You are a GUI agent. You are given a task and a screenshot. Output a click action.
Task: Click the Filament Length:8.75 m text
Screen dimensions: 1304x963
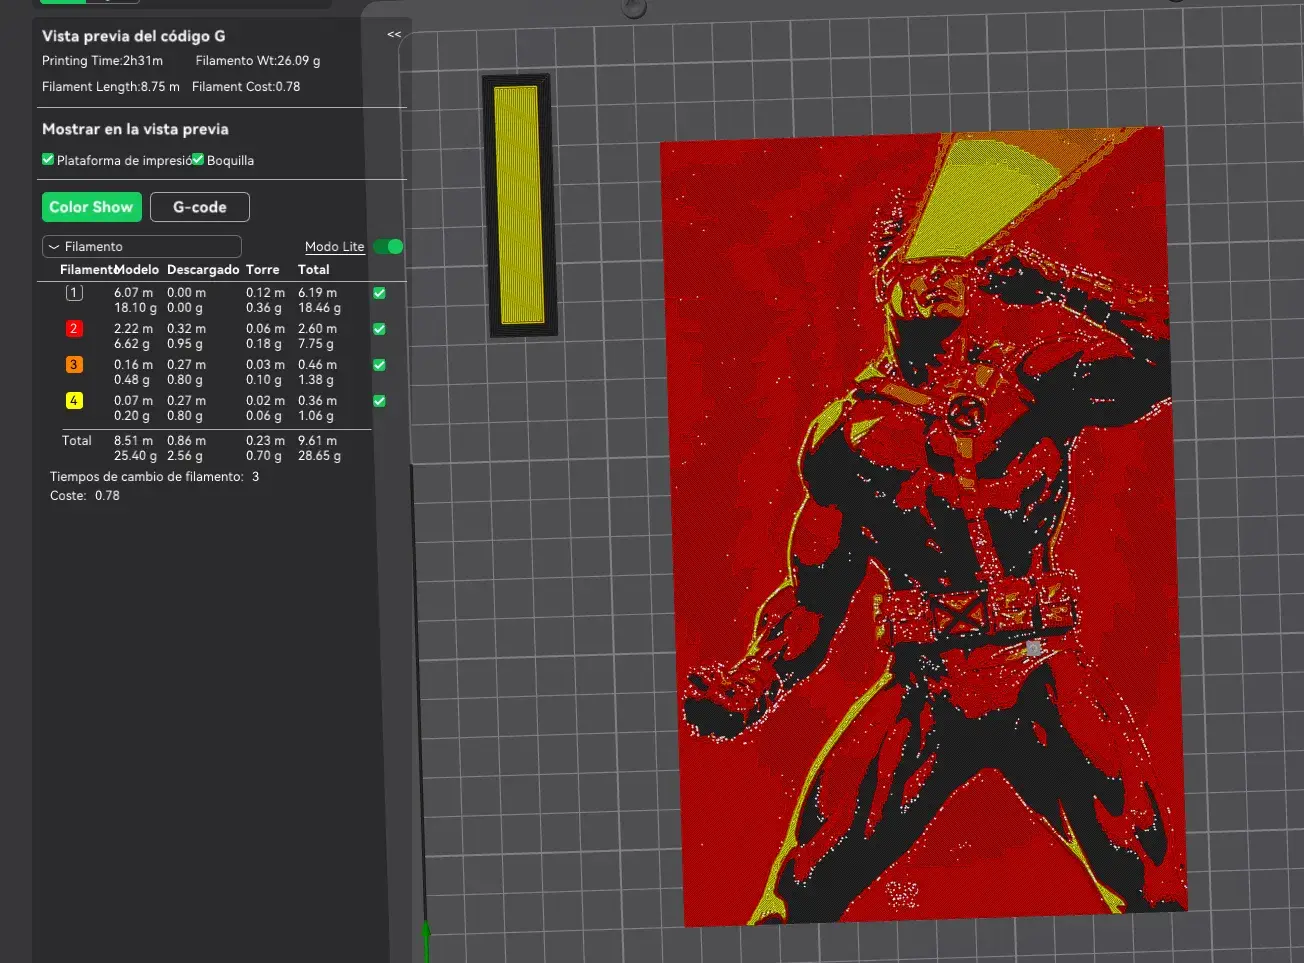[x=111, y=87]
